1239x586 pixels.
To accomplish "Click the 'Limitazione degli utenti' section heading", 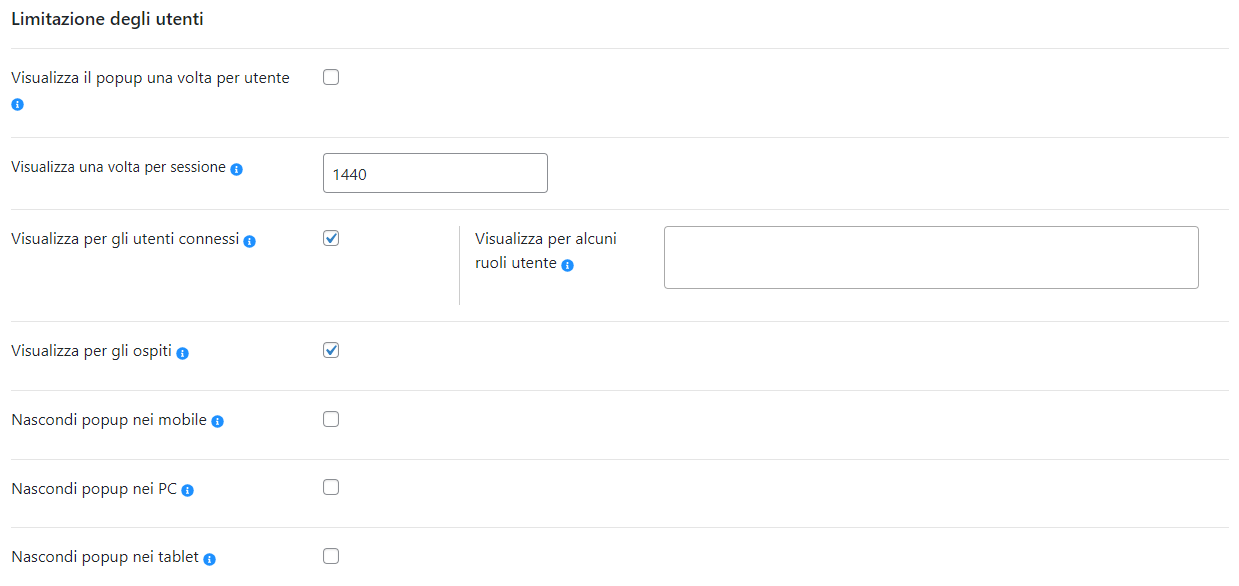I will point(107,19).
